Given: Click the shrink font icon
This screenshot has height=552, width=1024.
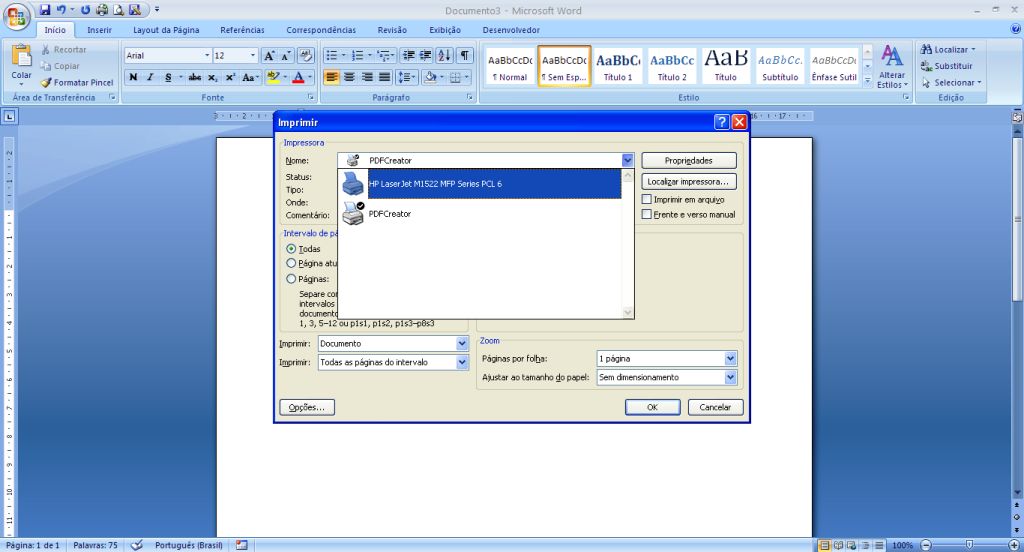Looking at the screenshot, I should point(286,56).
